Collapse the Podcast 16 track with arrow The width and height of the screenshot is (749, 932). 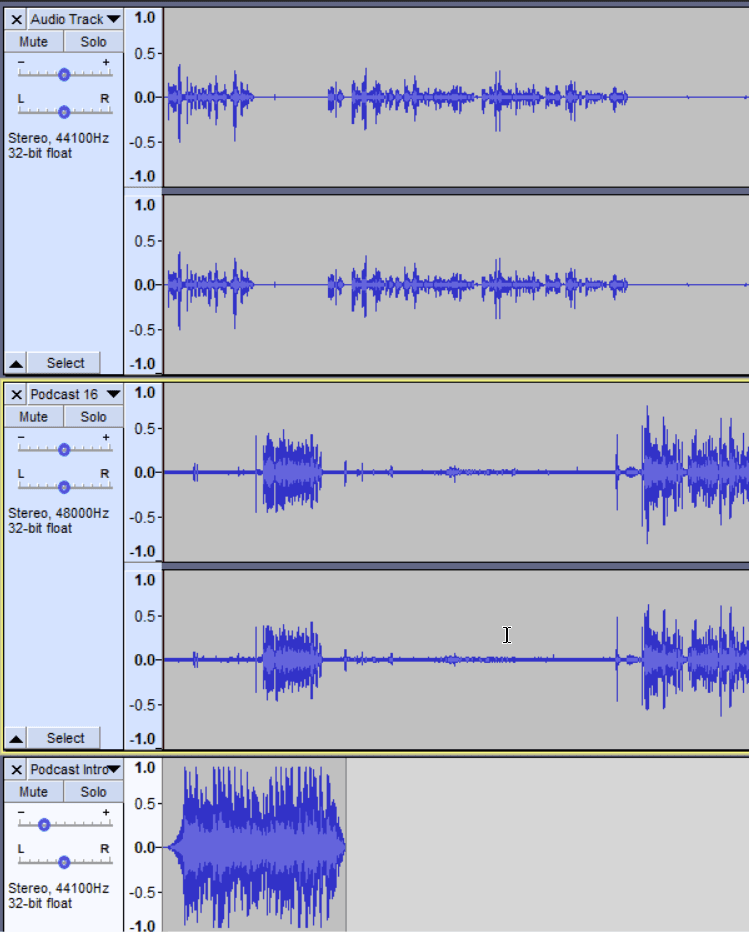tap(16, 738)
